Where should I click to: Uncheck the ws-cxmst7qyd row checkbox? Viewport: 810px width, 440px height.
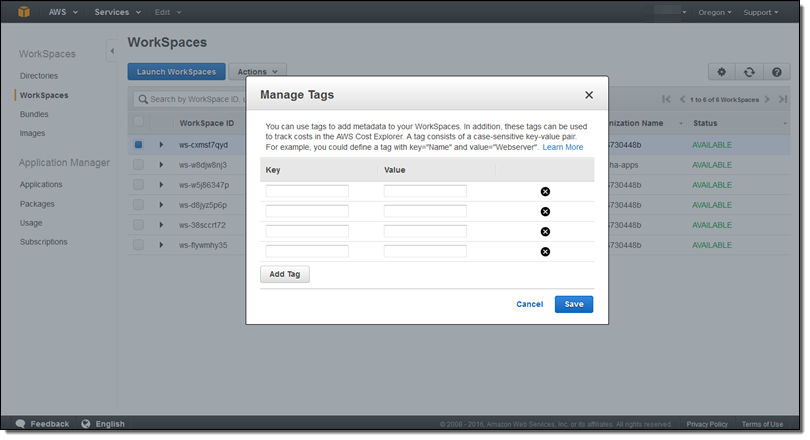138,145
